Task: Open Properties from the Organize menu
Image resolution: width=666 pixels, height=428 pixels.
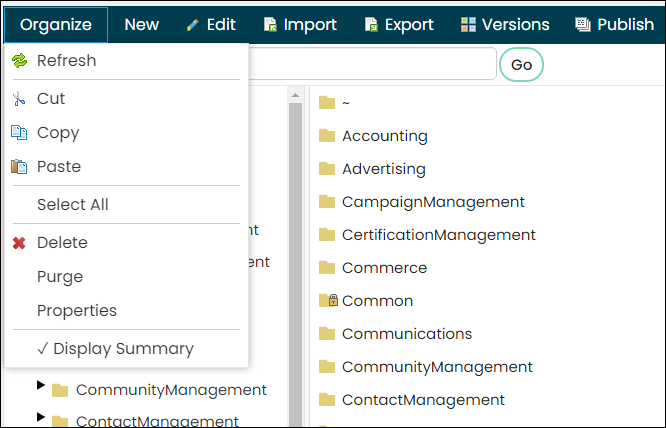Action: point(77,311)
